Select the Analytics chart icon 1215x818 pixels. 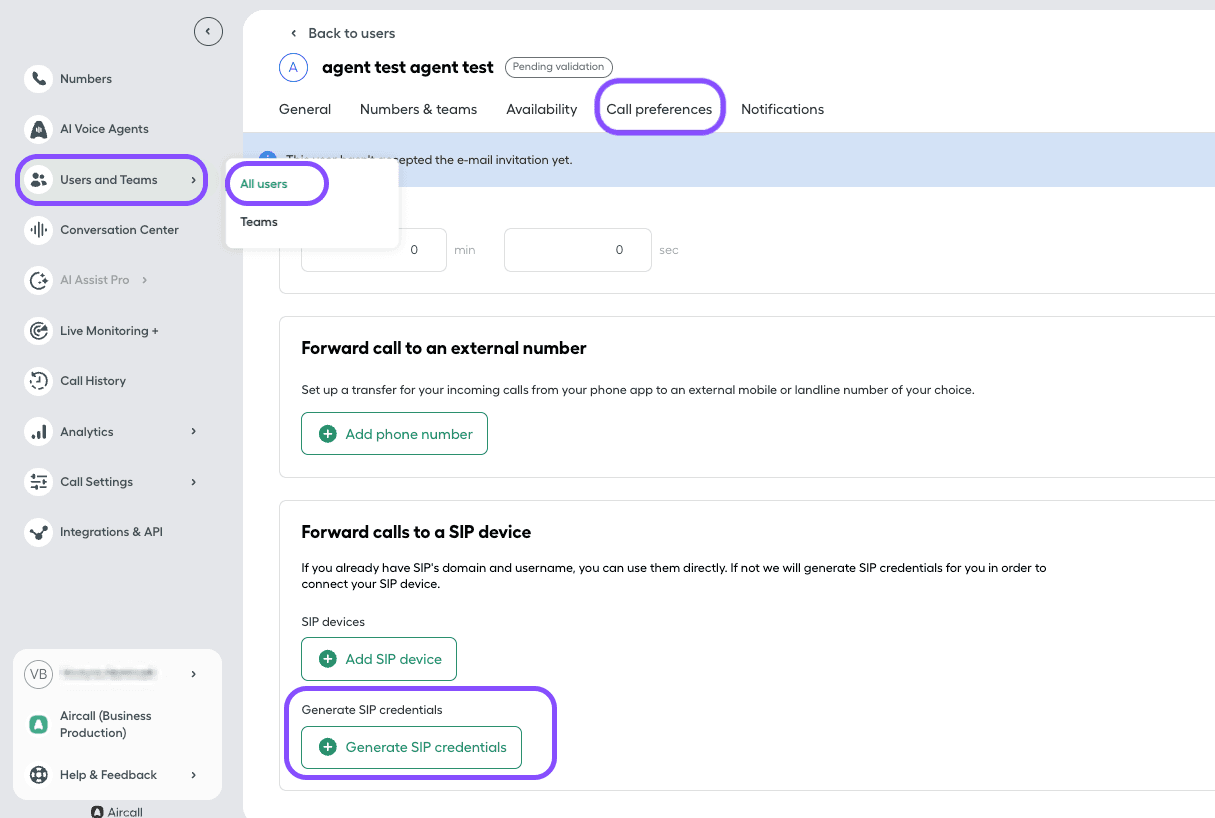click(x=38, y=431)
